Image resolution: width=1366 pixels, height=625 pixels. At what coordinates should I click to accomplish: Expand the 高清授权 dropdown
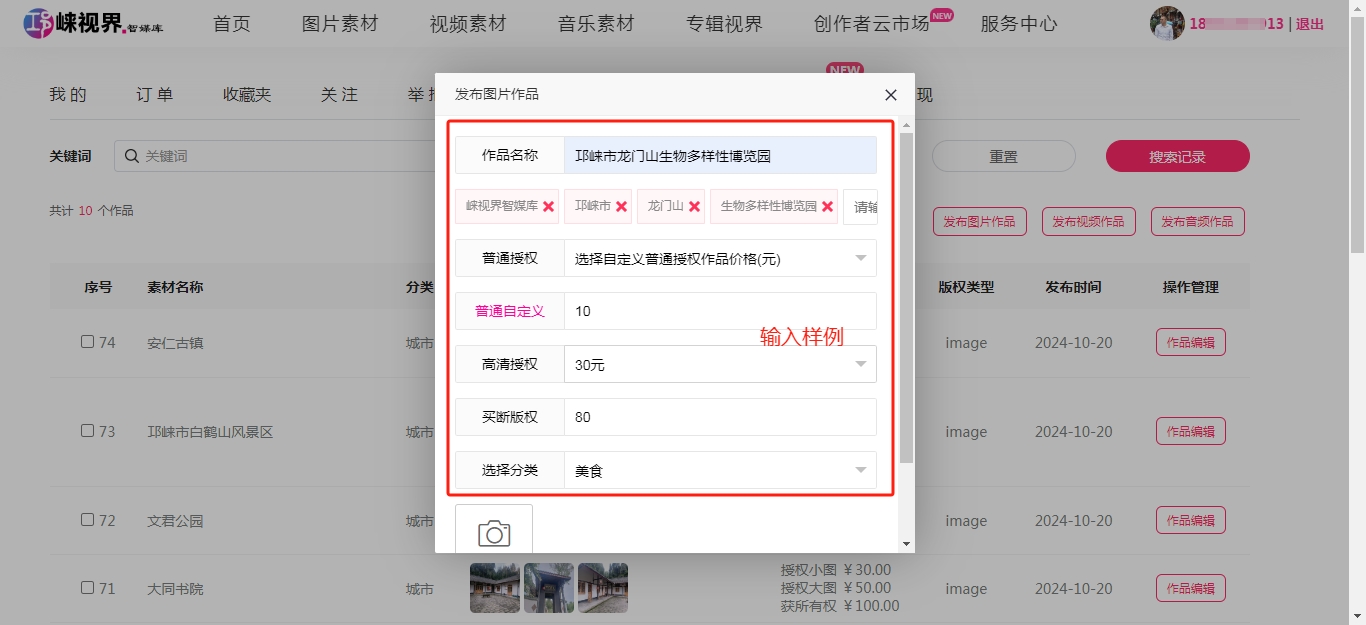(x=720, y=365)
